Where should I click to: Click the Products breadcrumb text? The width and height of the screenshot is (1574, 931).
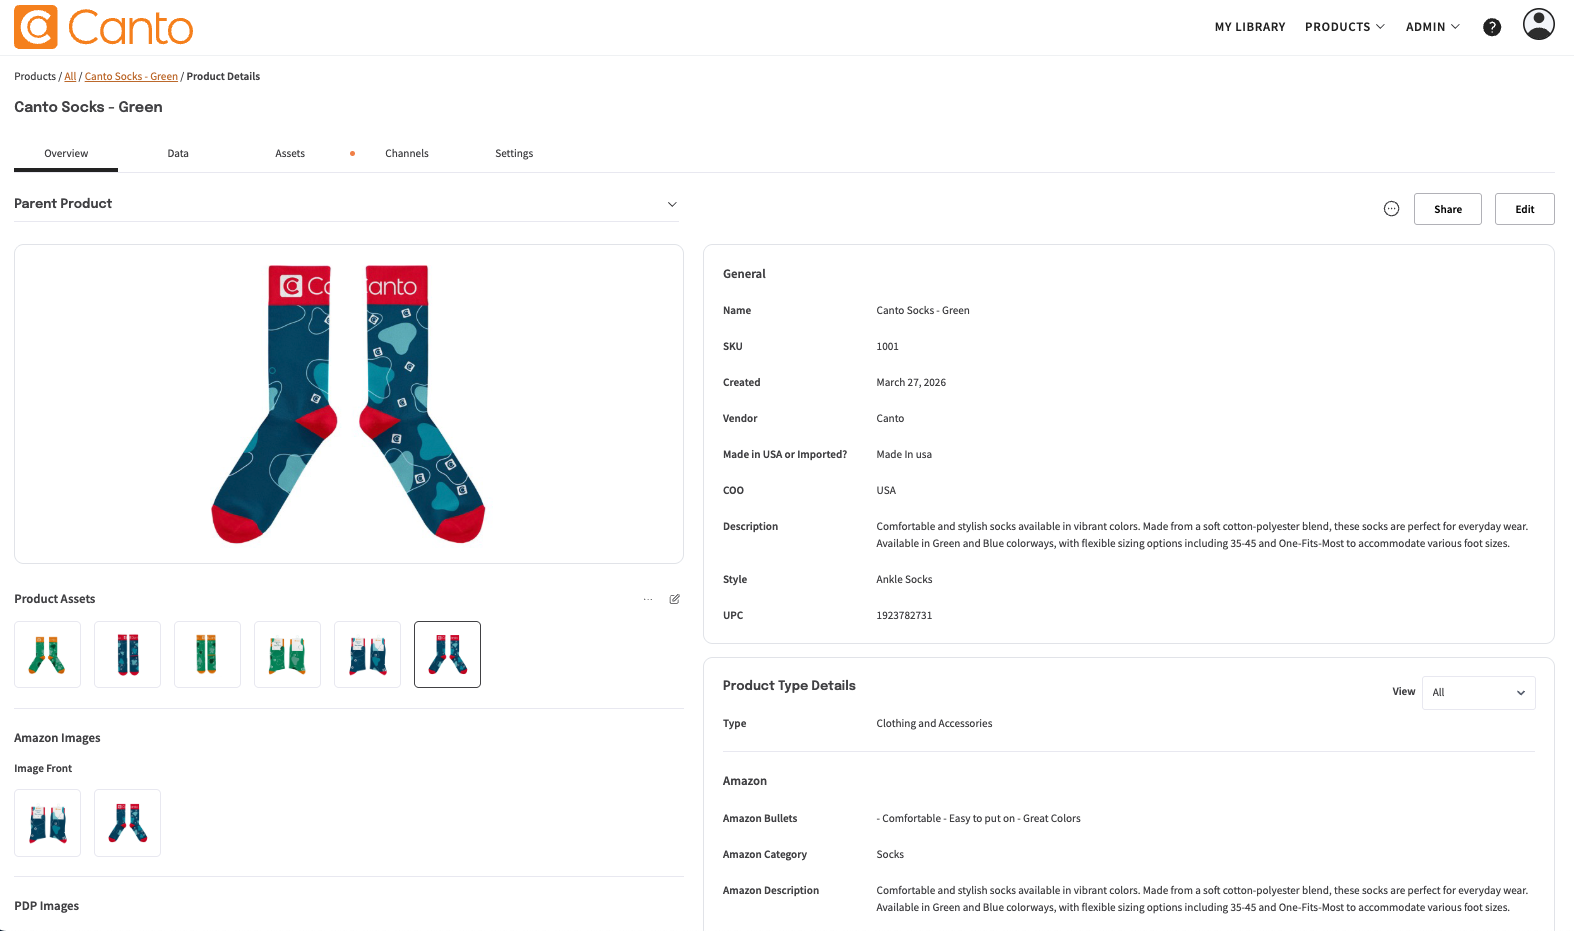coord(35,76)
